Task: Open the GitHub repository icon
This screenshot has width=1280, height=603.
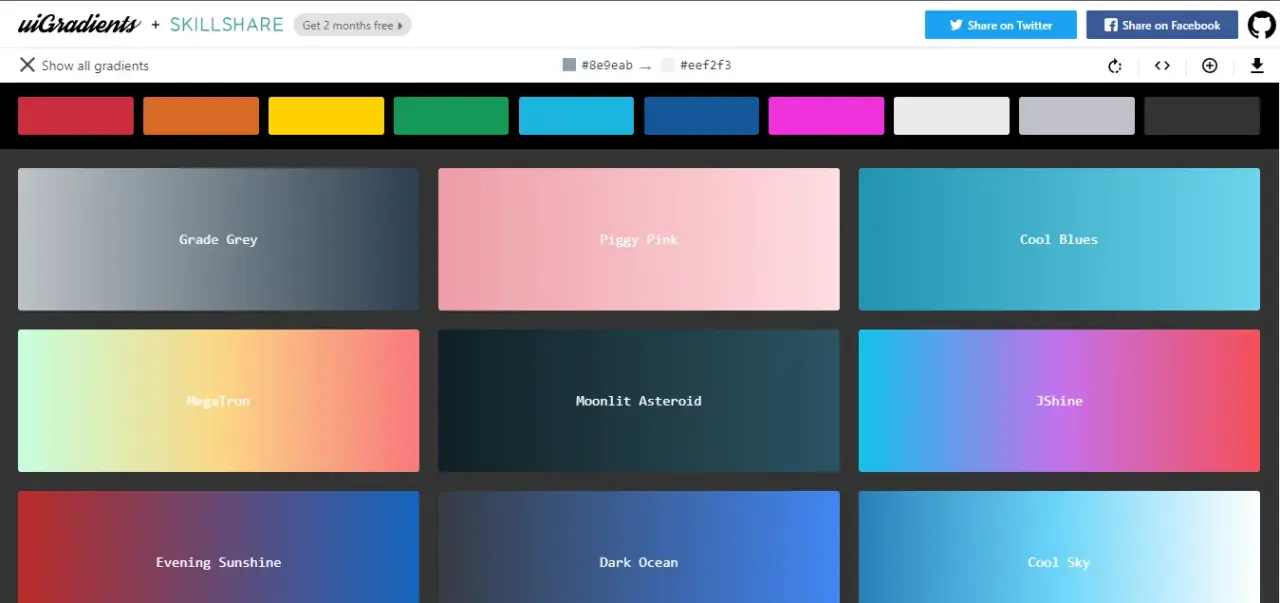Action: click(1261, 25)
